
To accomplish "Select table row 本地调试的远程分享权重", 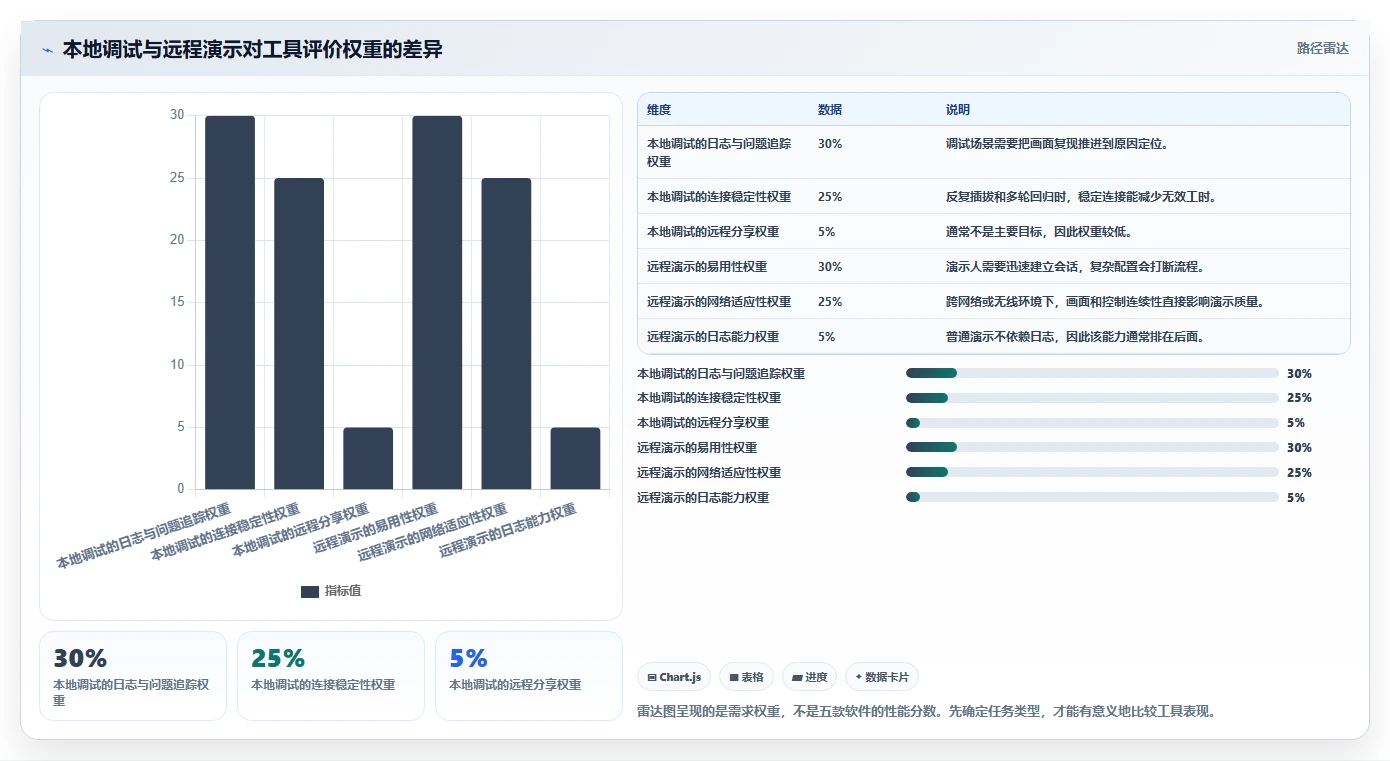I will click(x=993, y=231).
